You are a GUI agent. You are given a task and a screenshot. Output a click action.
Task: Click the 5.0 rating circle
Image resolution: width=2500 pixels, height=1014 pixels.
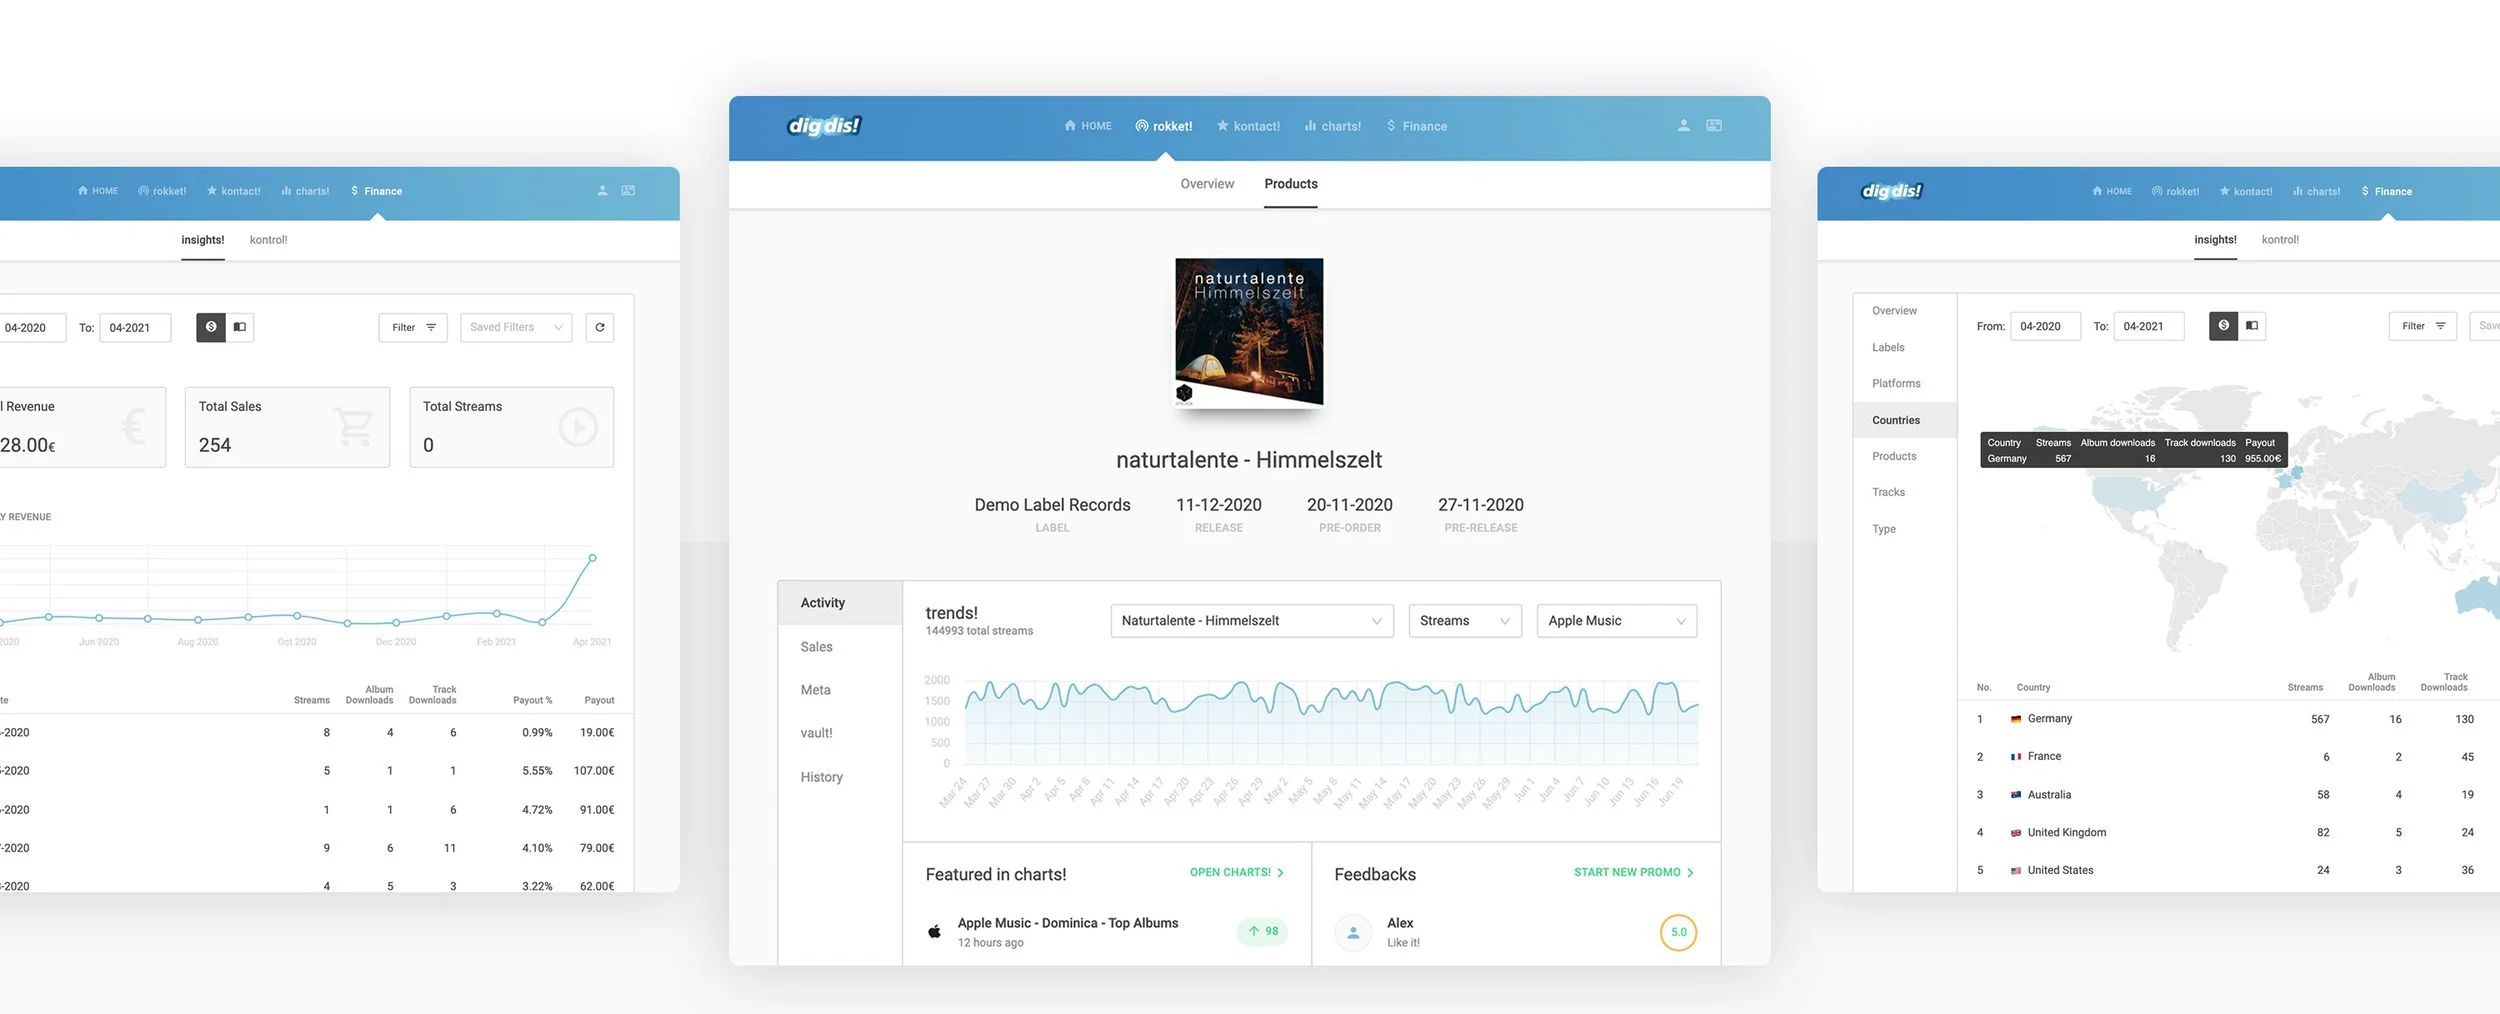tap(1678, 932)
